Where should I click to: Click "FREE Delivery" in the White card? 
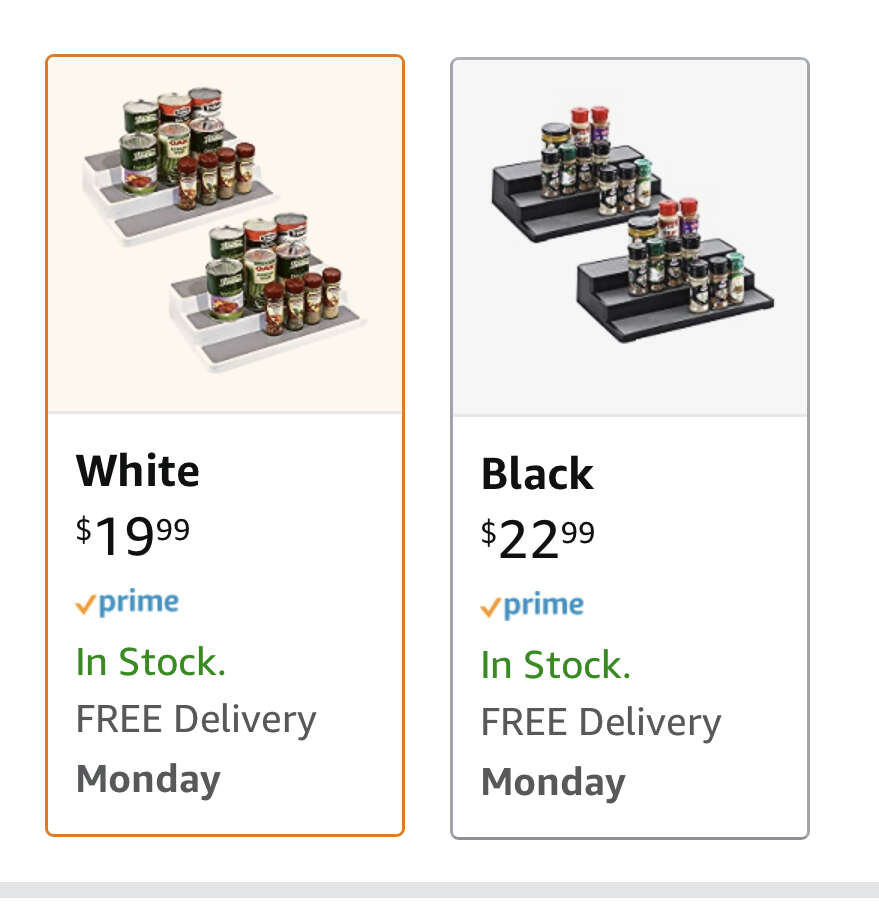[x=196, y=719]
